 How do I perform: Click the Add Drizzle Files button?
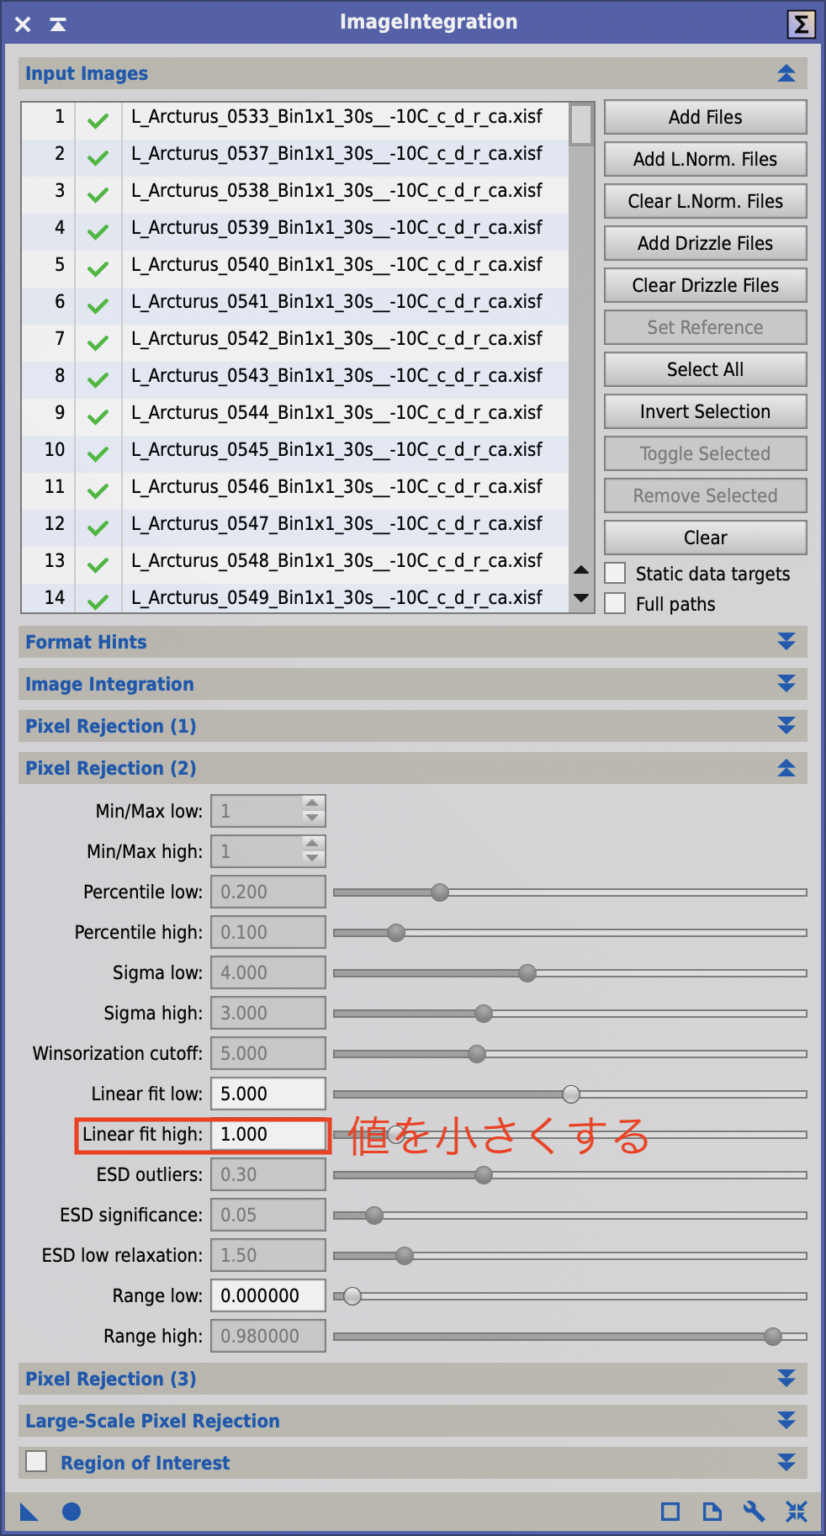[x=705, y=243]
